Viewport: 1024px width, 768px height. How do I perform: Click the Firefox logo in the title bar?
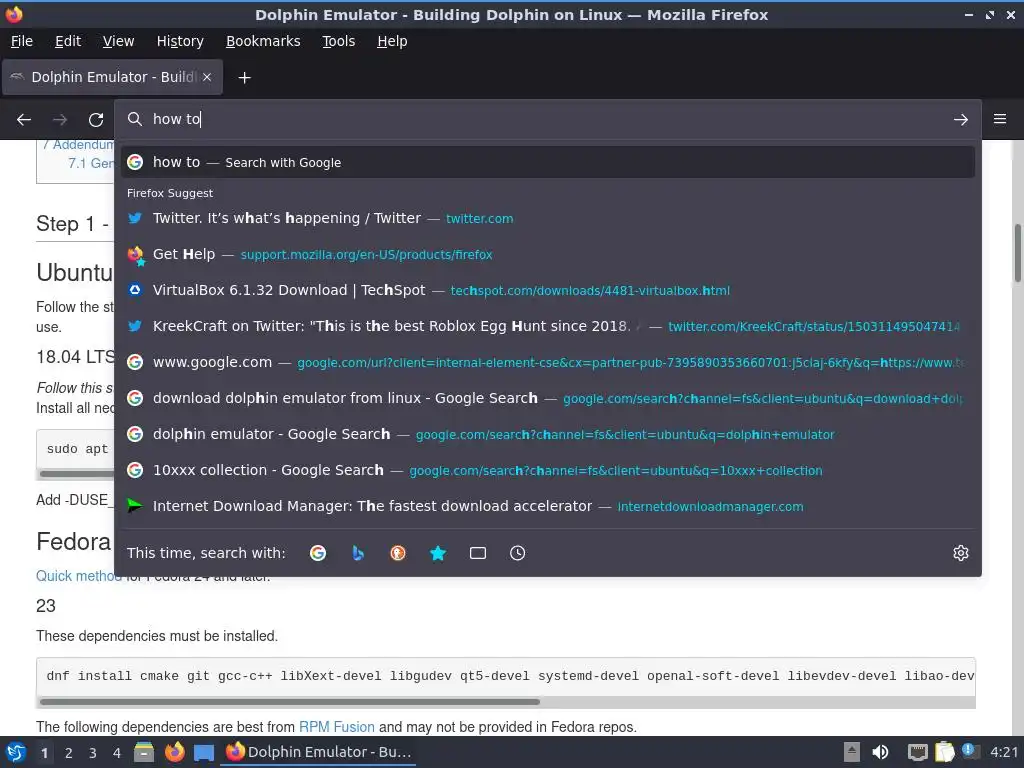tap(14, 14)
